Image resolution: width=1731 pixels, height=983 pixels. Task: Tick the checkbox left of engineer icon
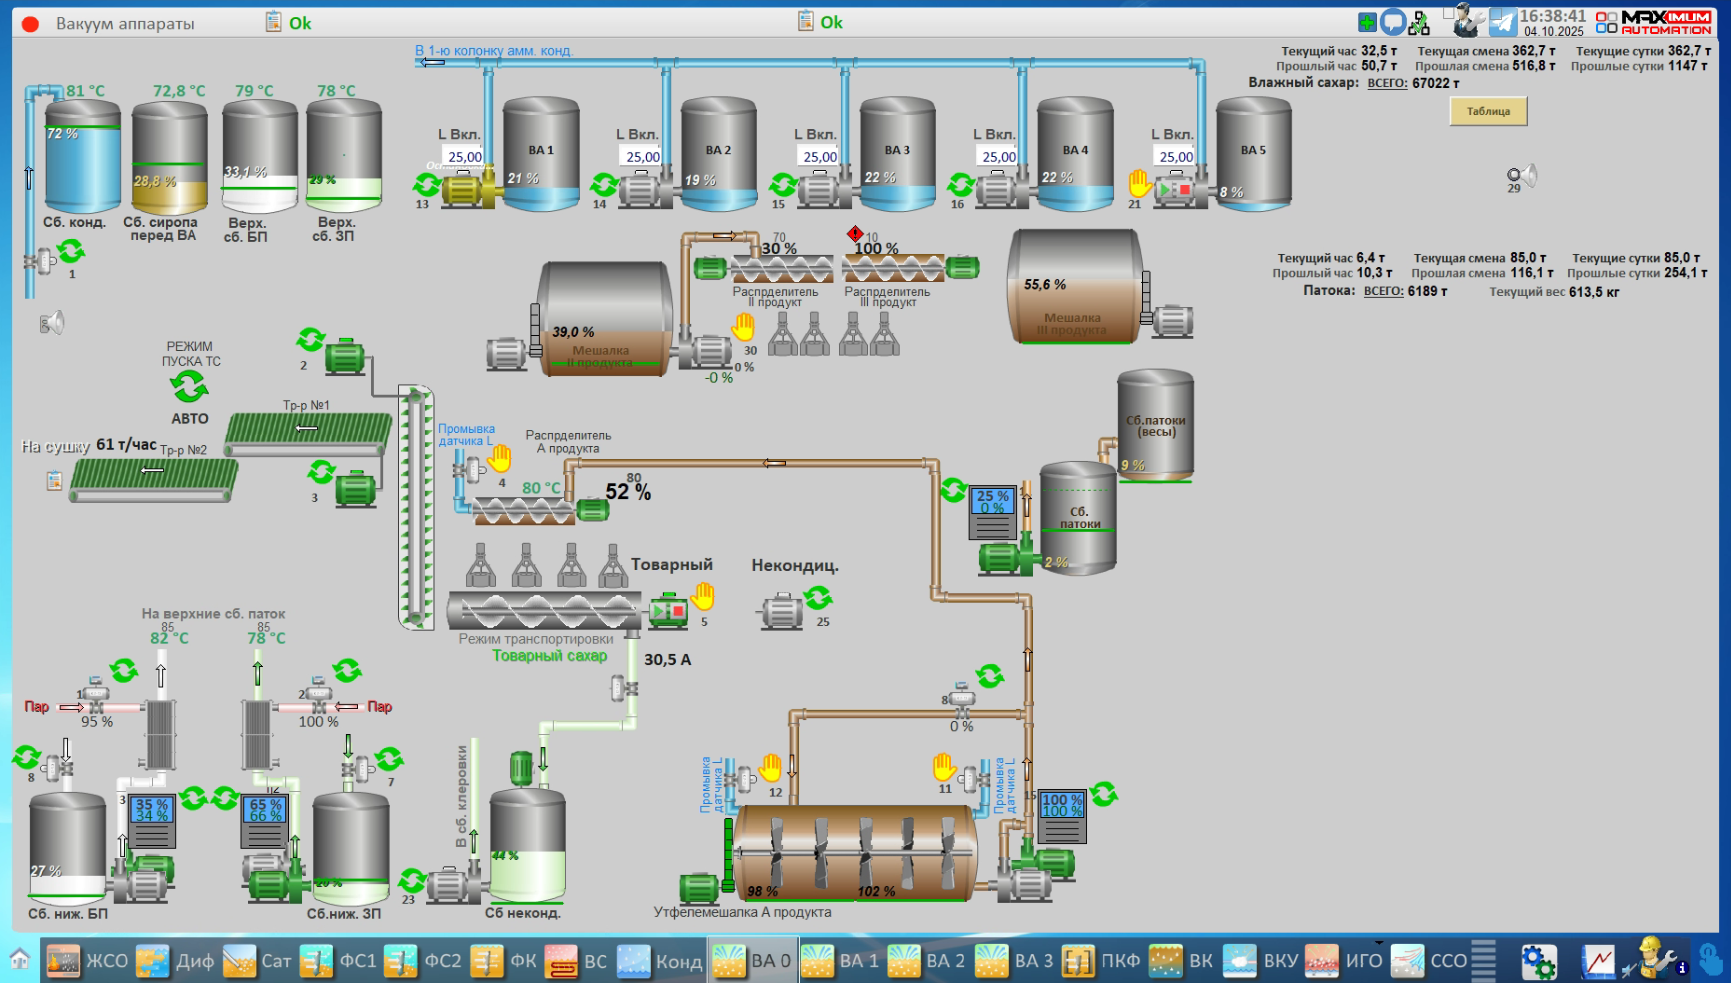(1448, 13)
